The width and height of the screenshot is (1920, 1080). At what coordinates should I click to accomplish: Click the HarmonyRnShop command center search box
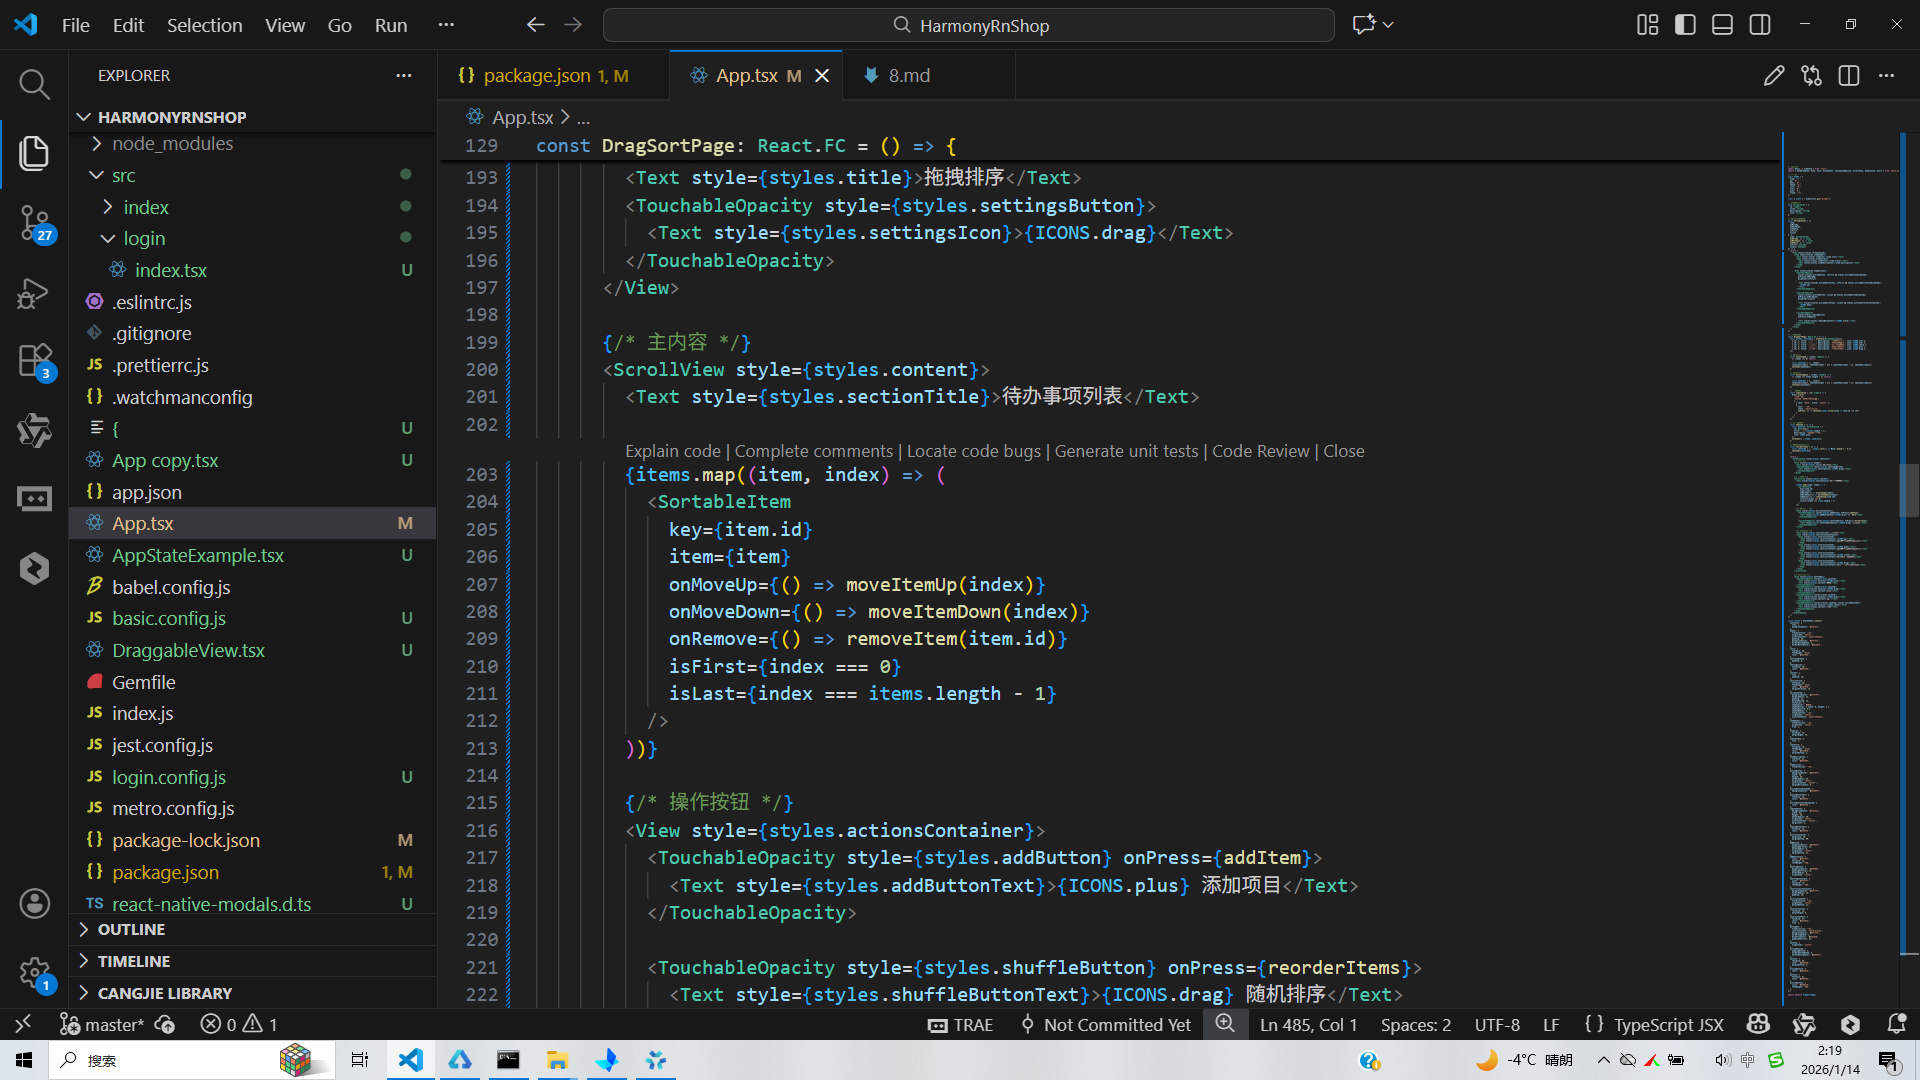tap(968, 25)
